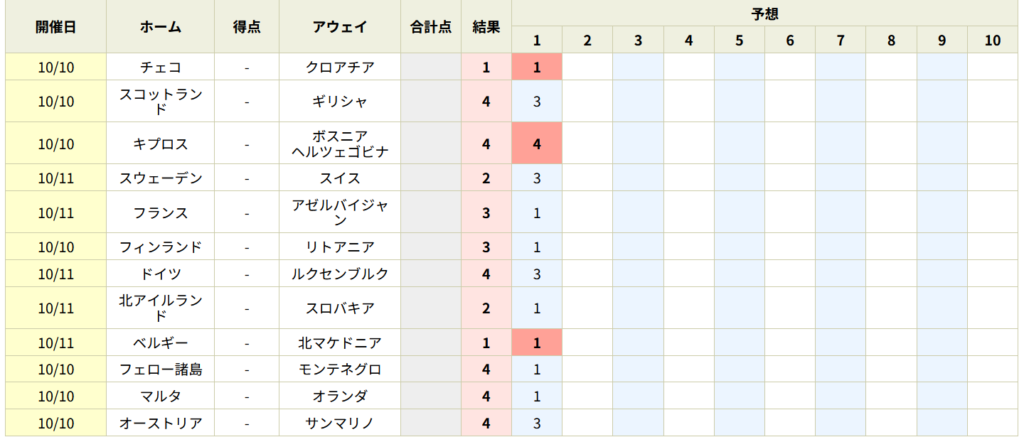Image resolution: width=1024 pixels, height=437 pixels.
Task: Click the ホーム column header
Action: 160,27
